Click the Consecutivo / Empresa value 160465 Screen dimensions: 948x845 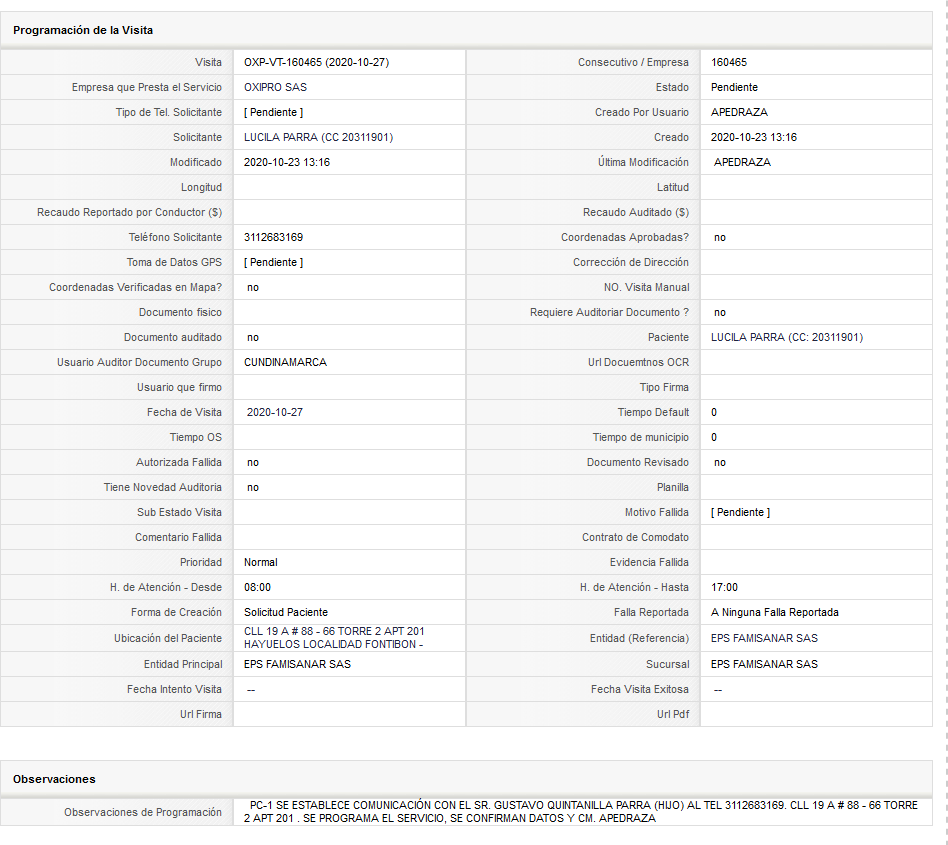pos(729,62)
